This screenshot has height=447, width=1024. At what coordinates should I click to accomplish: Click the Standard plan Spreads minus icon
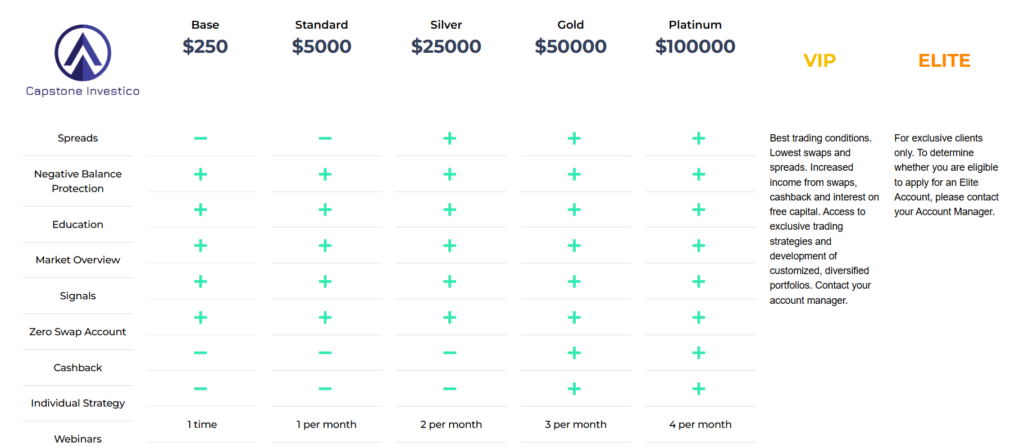325,138
